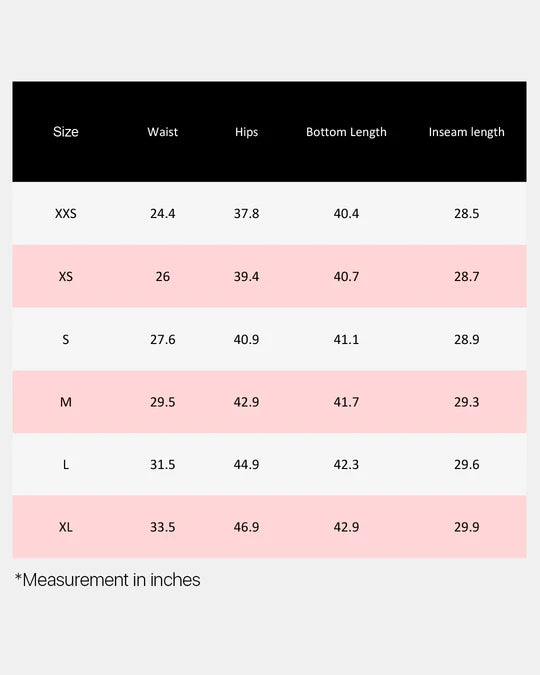The width and height of the screenshot is (540, 675).
Task: Select the XXS size row label
Action: pos(65,214)
